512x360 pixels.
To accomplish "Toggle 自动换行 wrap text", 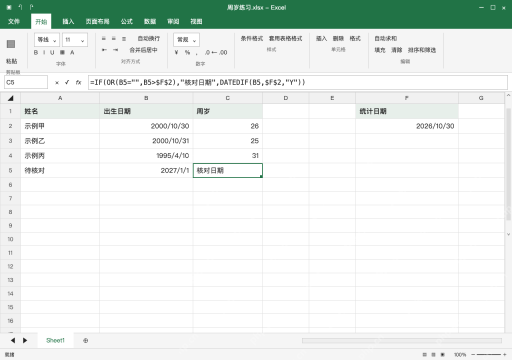I will click(x=149, y=39).
